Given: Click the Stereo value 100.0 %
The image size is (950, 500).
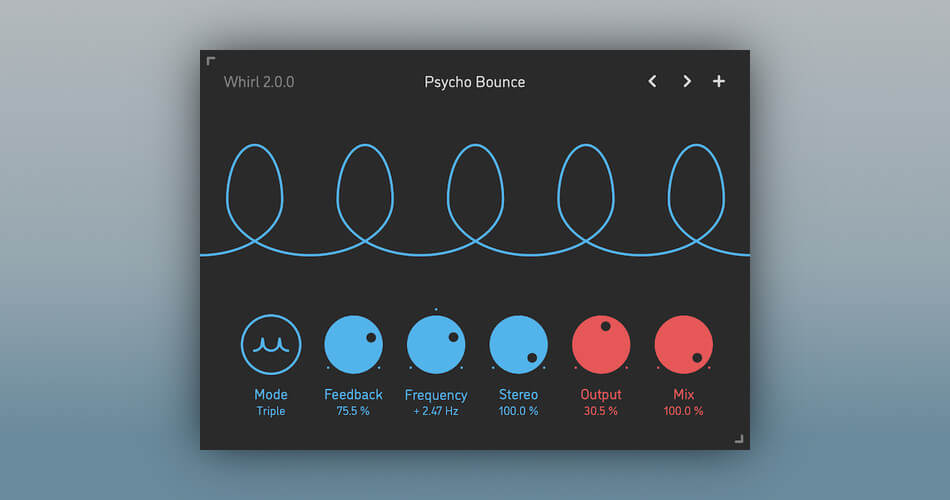Looking at the screenshot, I should pyautogui.click(x=518, y=411).
